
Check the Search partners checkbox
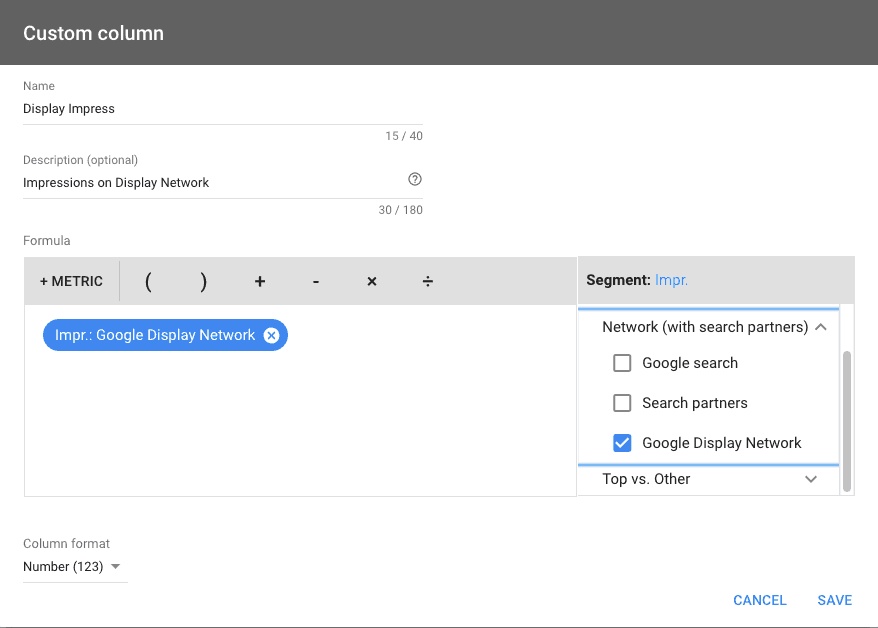click(x=622, y=403)
